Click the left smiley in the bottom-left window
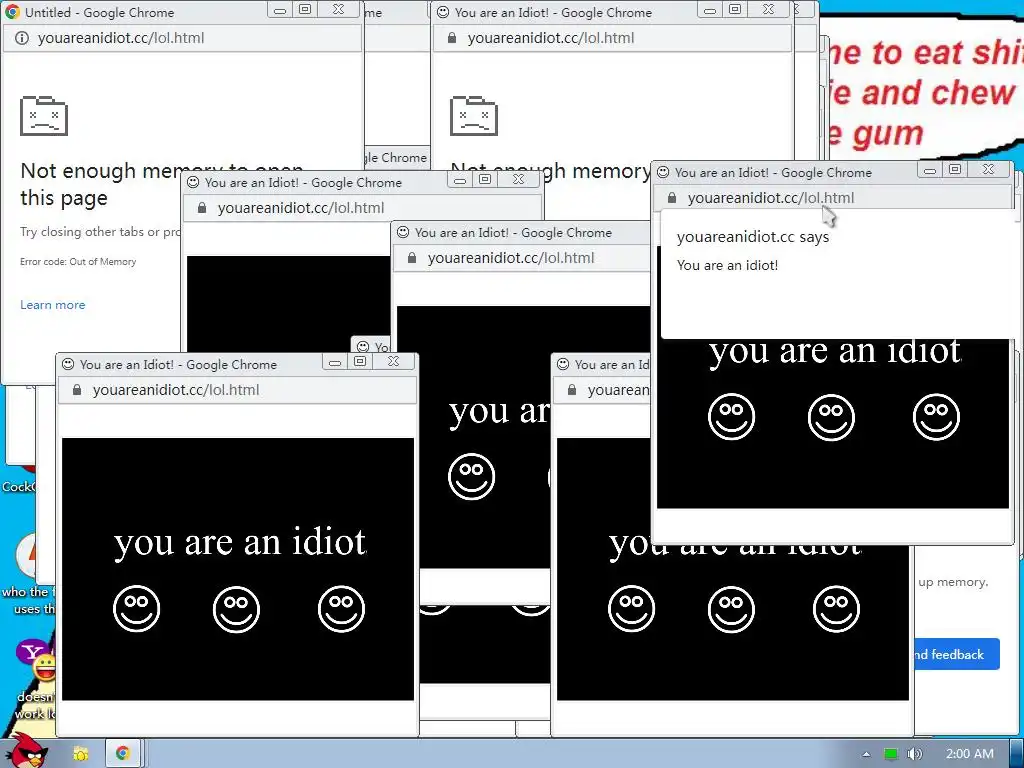 136,609
